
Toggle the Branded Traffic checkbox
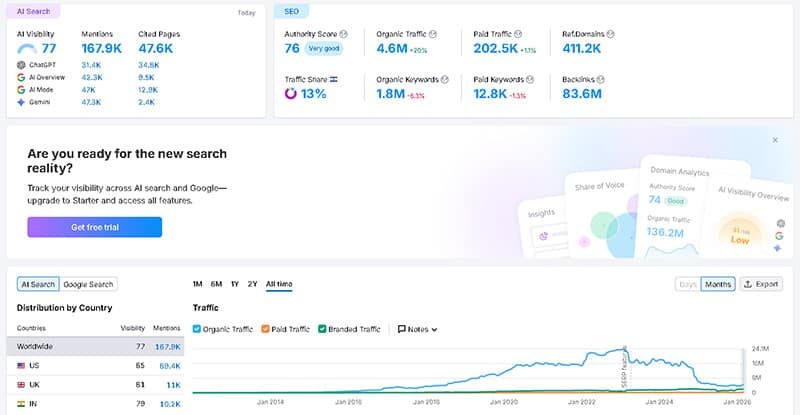322,329
